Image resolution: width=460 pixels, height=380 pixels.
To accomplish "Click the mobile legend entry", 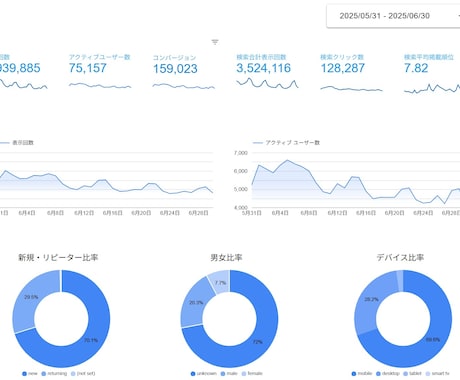I will coord(362,374).
